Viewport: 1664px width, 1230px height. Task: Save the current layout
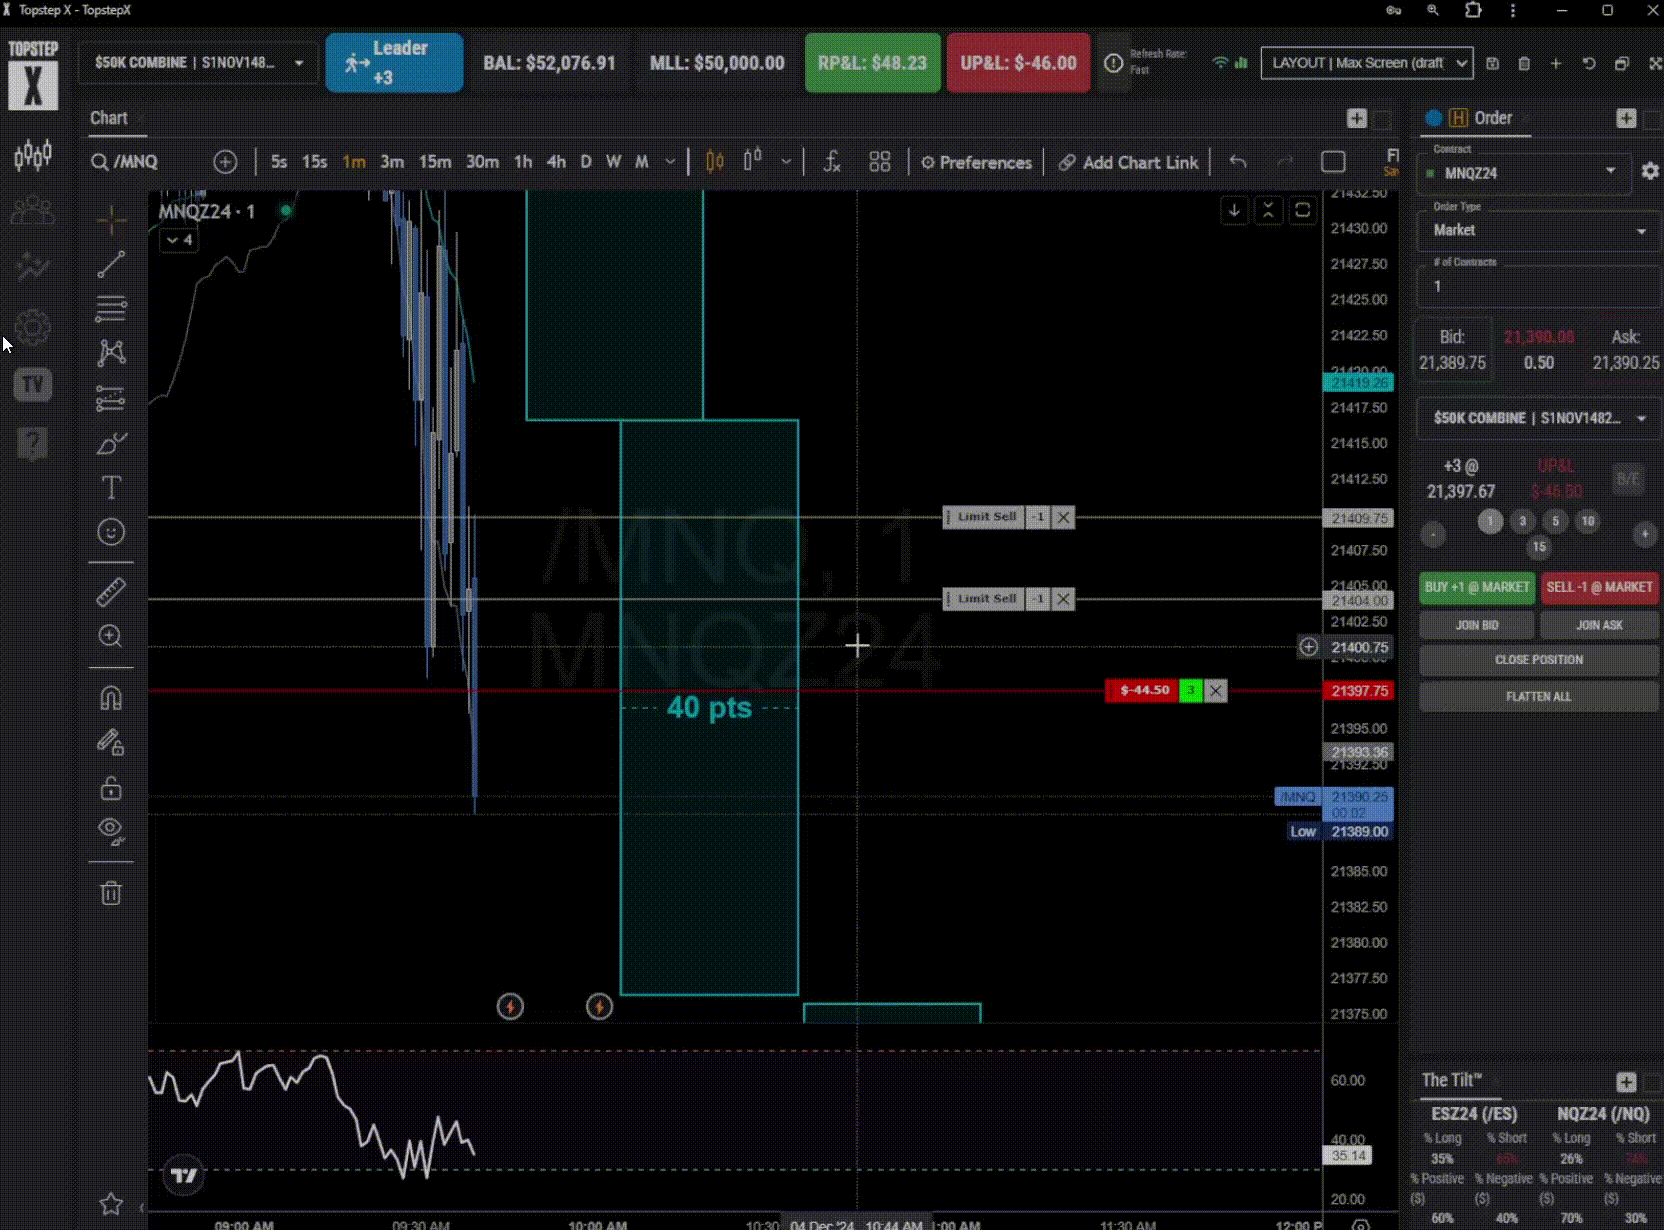[x=1493, y=63]
